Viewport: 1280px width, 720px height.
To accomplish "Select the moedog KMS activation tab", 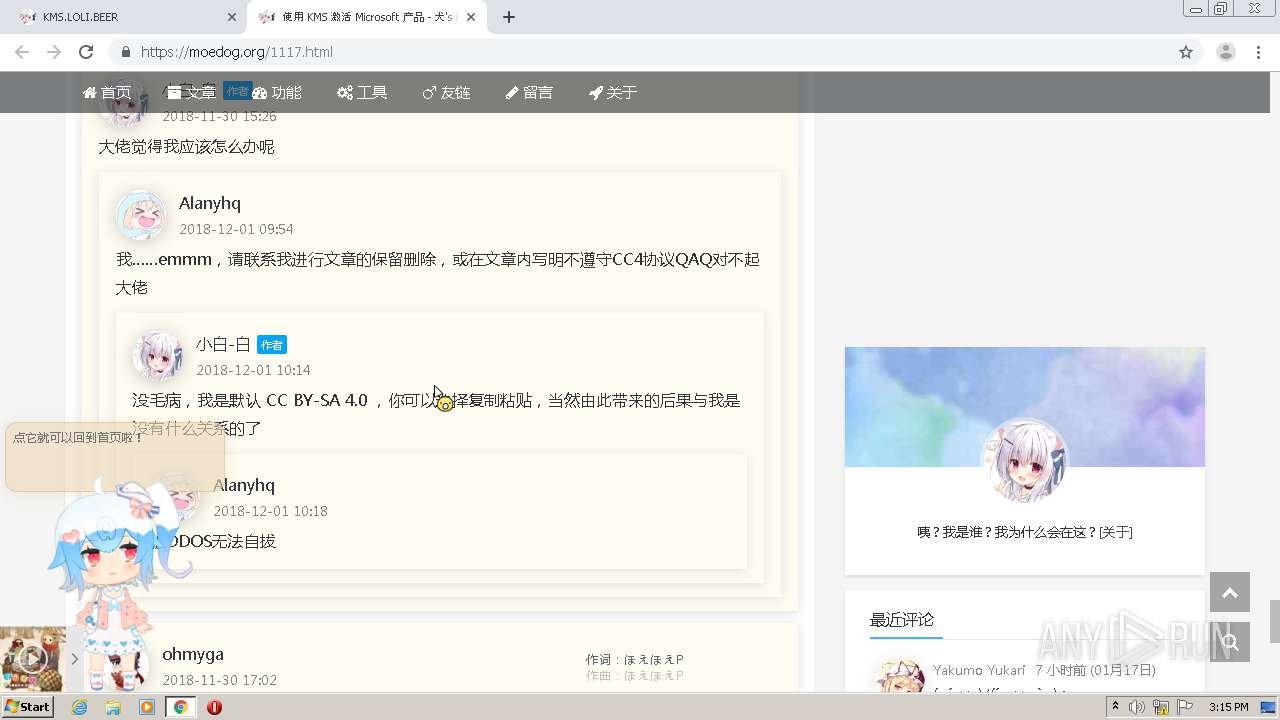I will pos(366,17).
